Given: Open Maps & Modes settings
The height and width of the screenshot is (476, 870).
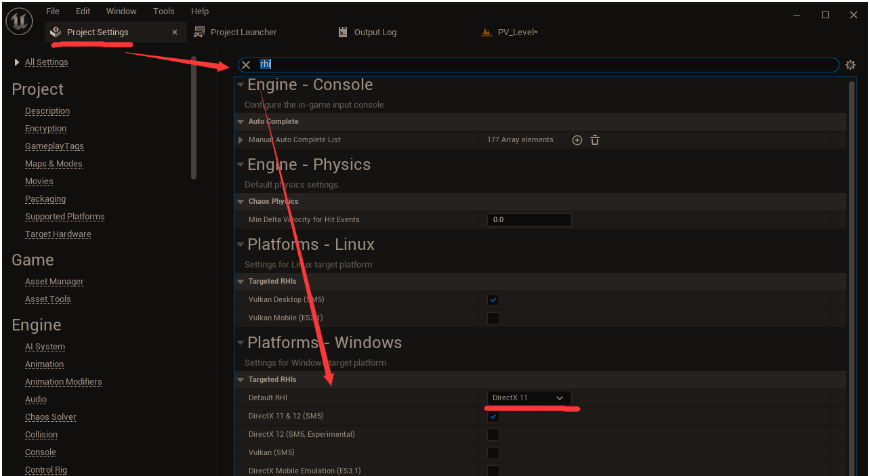Looking at the screenshot, I should point(53,164).
